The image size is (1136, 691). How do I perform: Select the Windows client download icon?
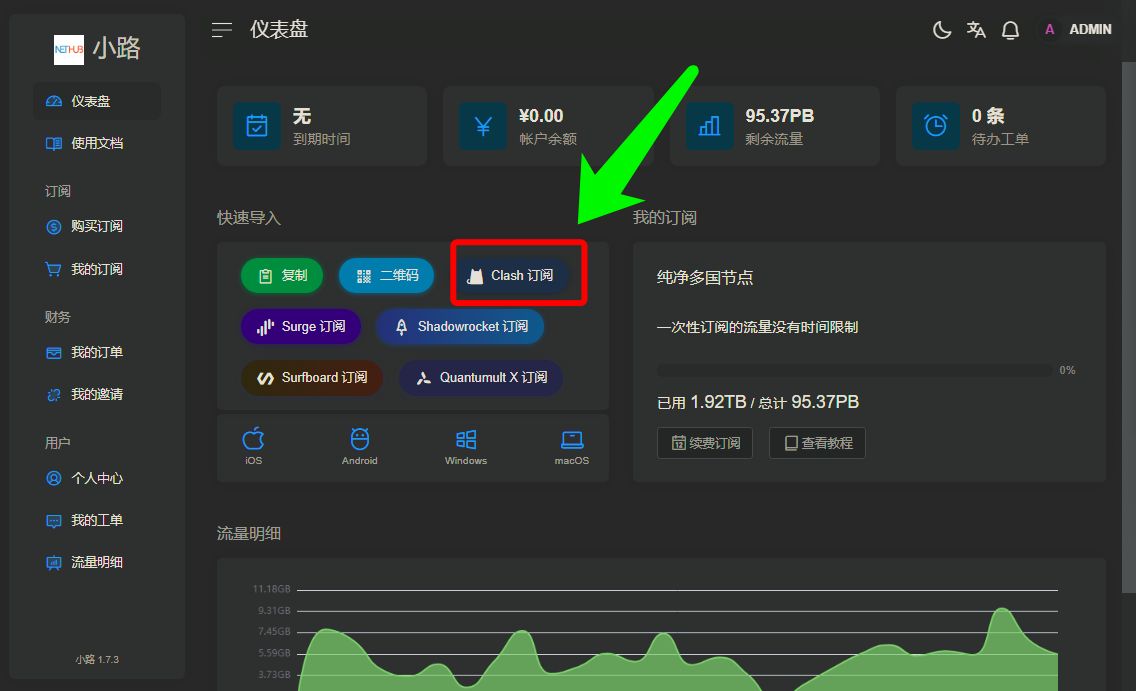466,446
